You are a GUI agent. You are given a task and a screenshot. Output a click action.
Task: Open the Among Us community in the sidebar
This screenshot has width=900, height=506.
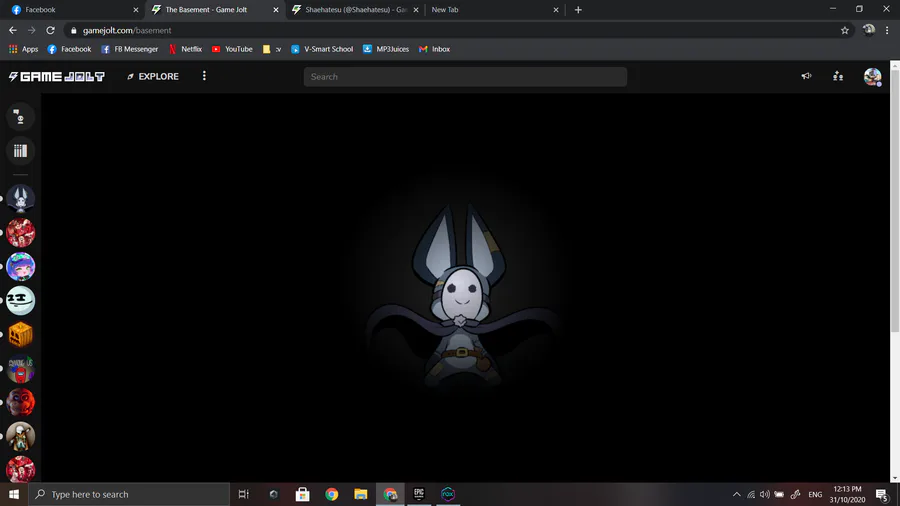(21, 368)
